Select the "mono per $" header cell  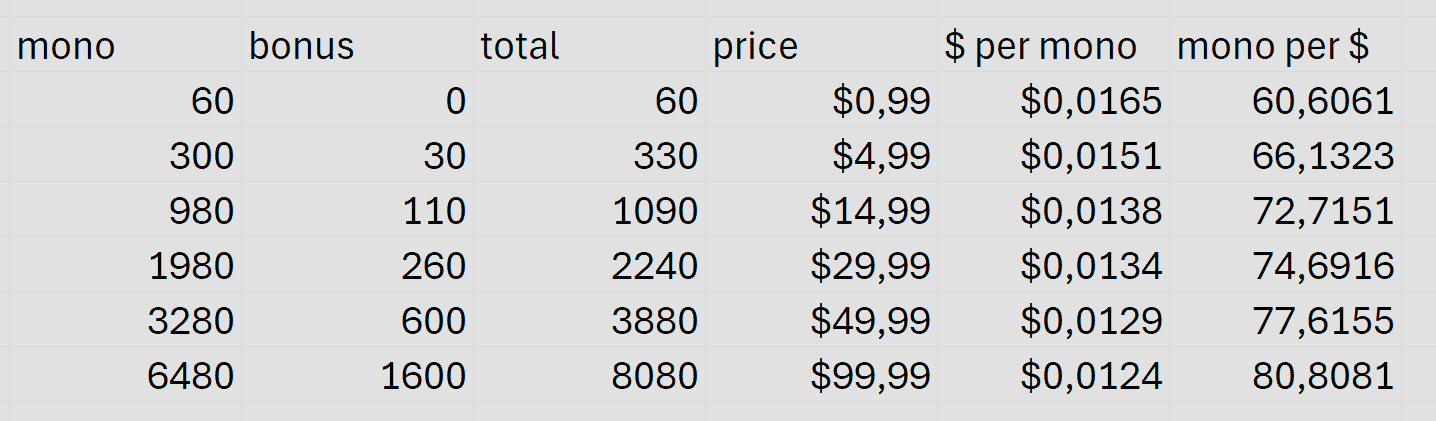(x=1285, y=46)
